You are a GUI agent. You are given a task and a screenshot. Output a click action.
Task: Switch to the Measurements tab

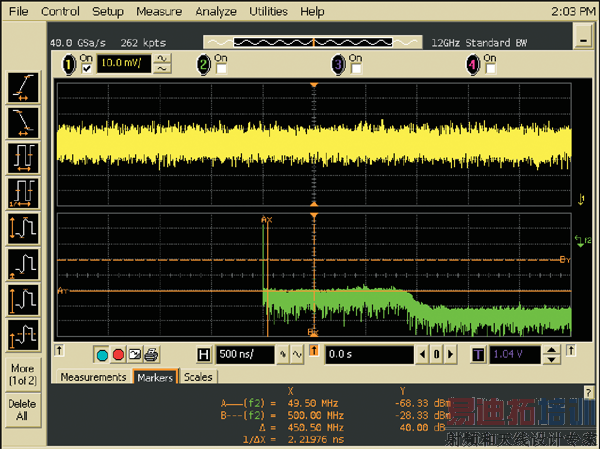tap(93, 377)
